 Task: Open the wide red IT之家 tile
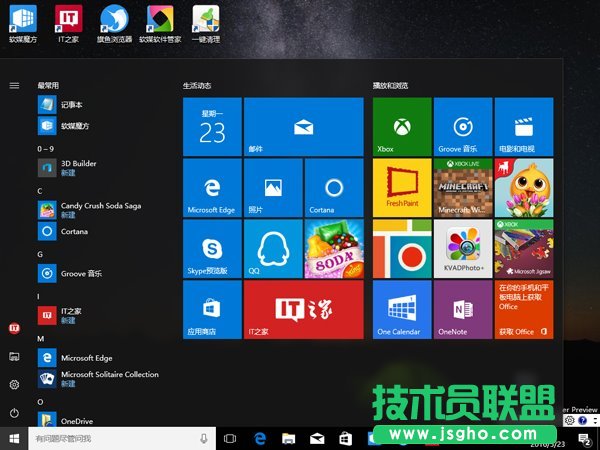coord(304,310)
